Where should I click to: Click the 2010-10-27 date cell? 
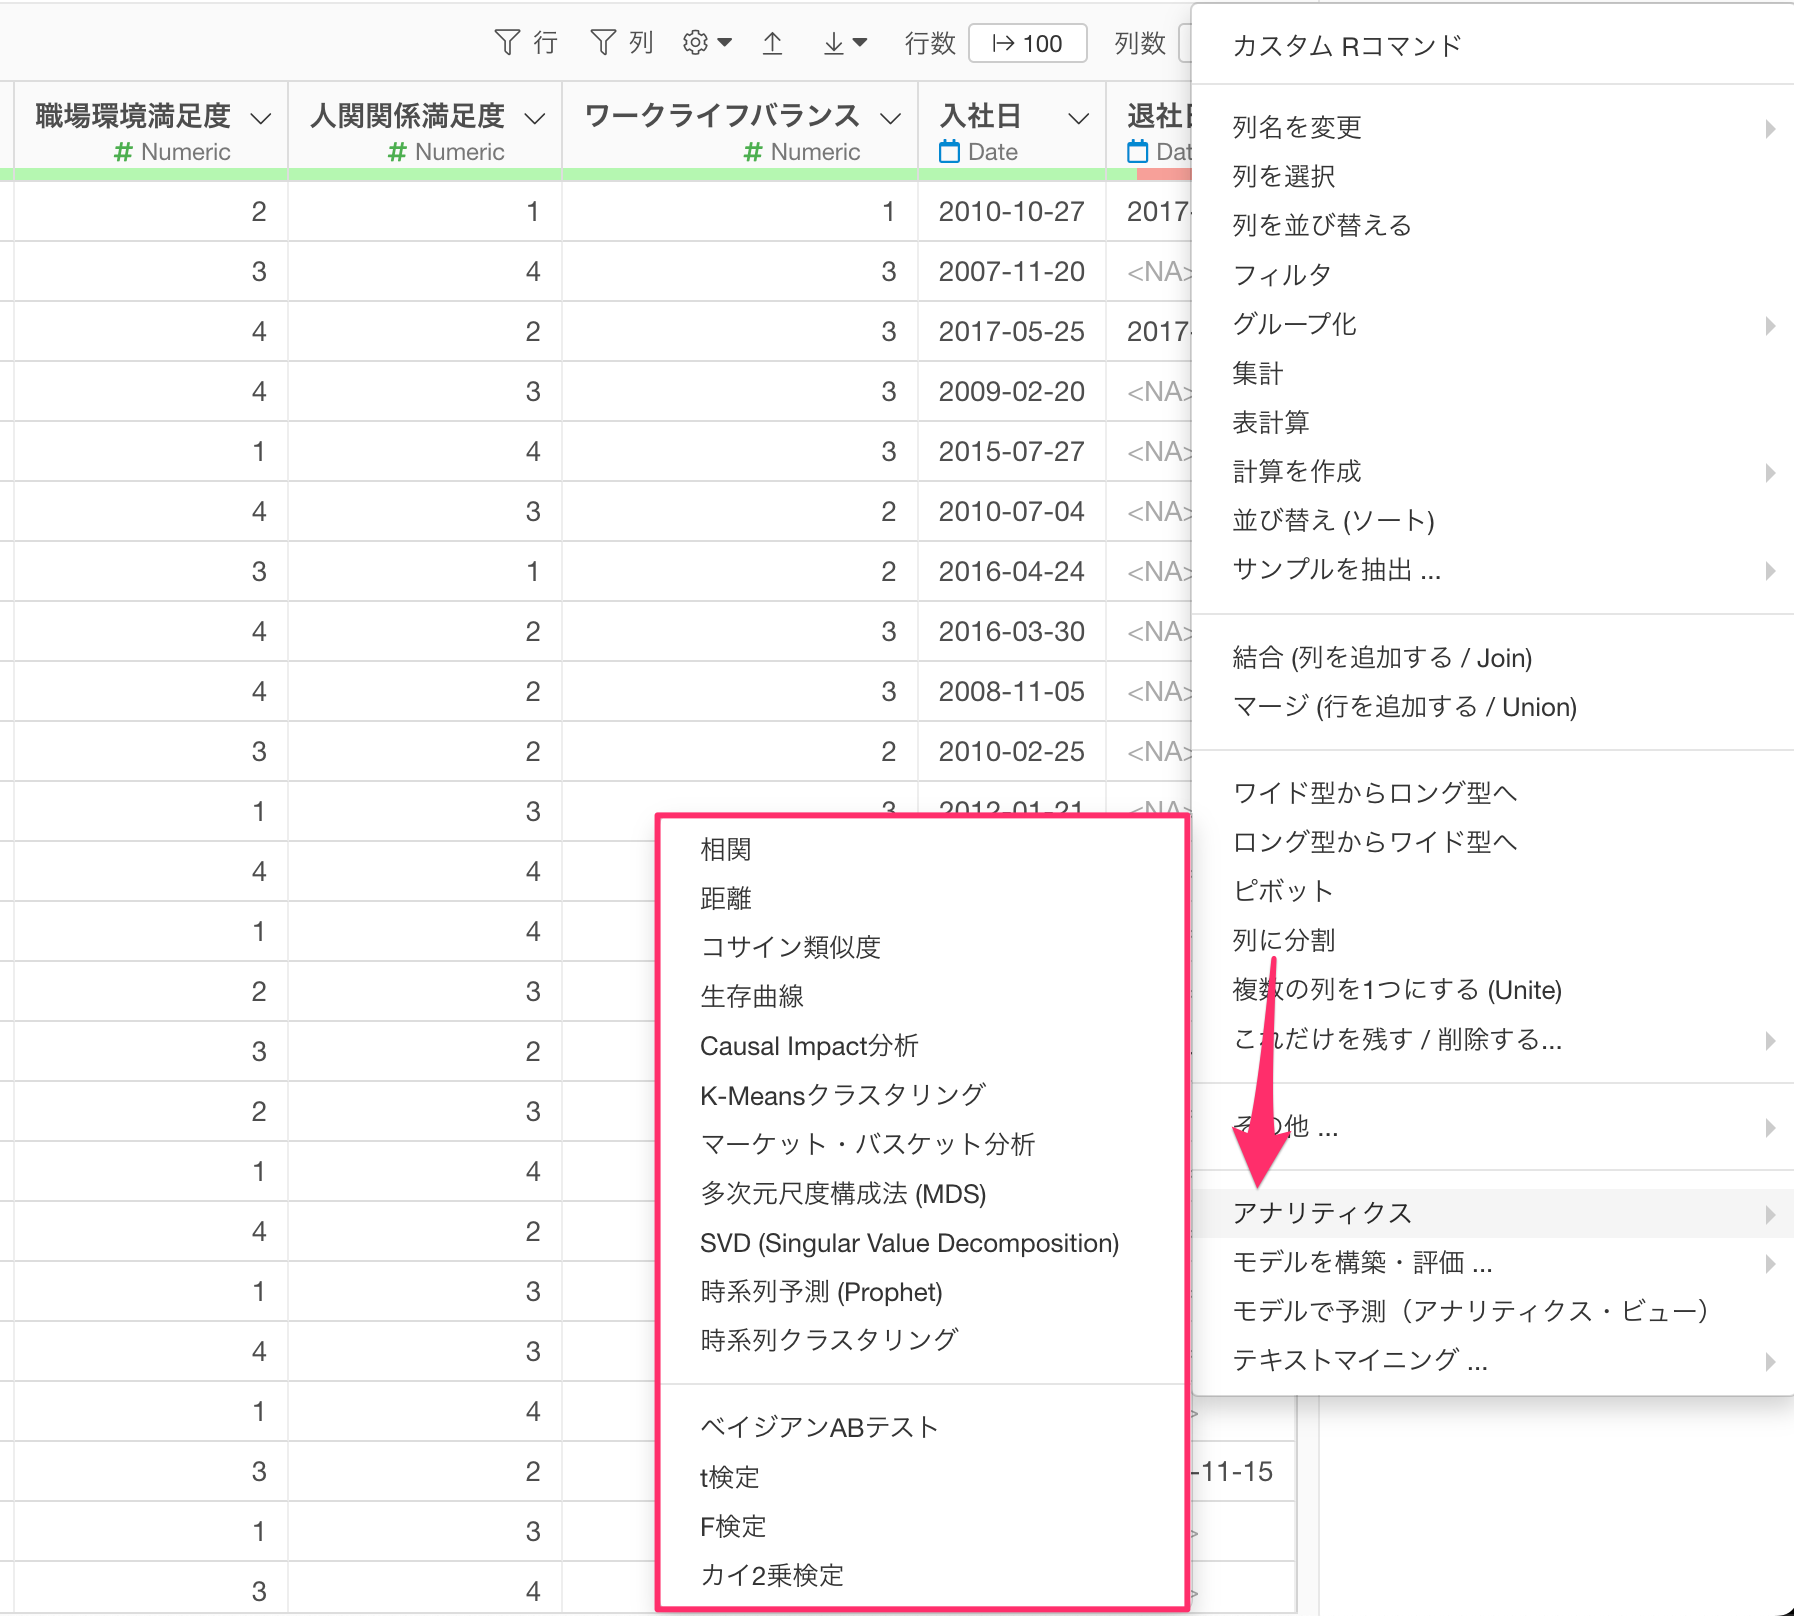pyautogui.click(x=1011, y=212)
